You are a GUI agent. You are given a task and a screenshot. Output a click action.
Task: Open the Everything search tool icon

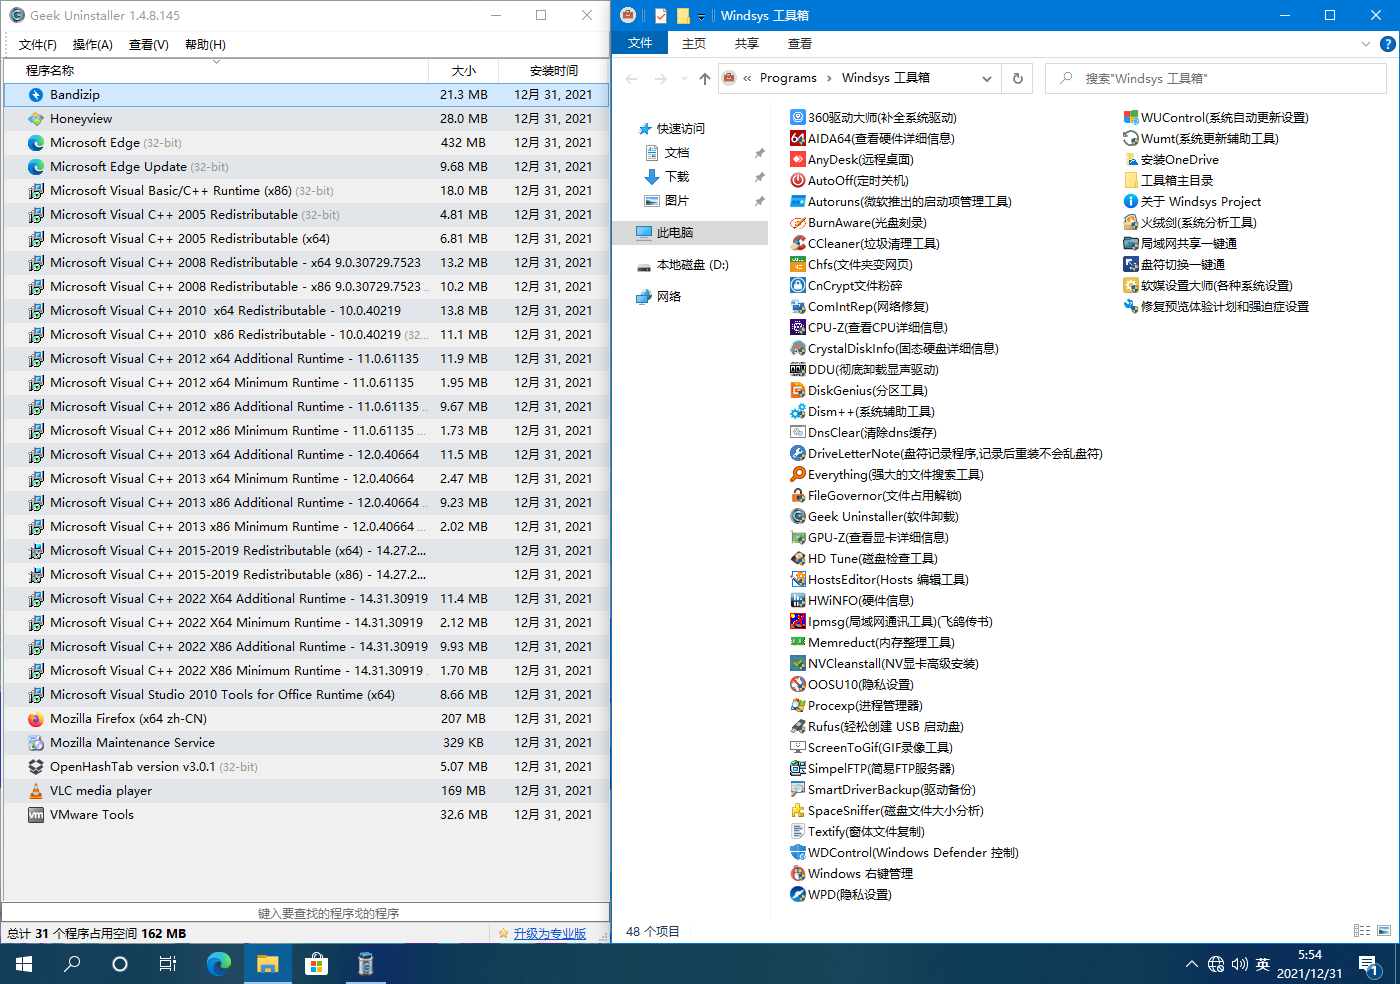(x=797, y=475)
